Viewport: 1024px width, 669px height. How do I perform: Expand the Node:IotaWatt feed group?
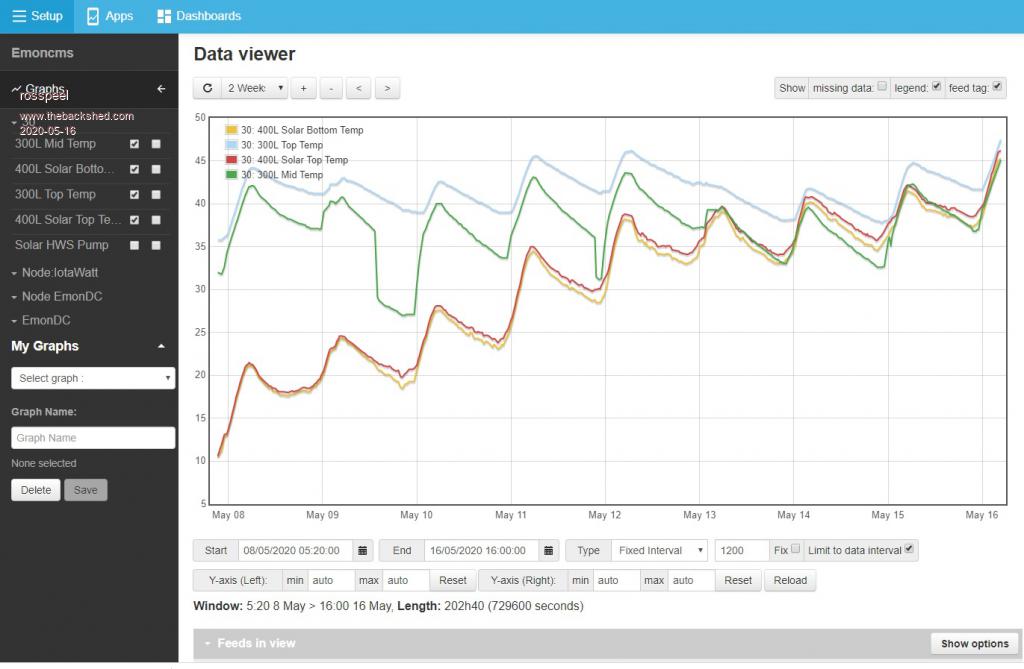pyautogui.click(x=60, y=272)
